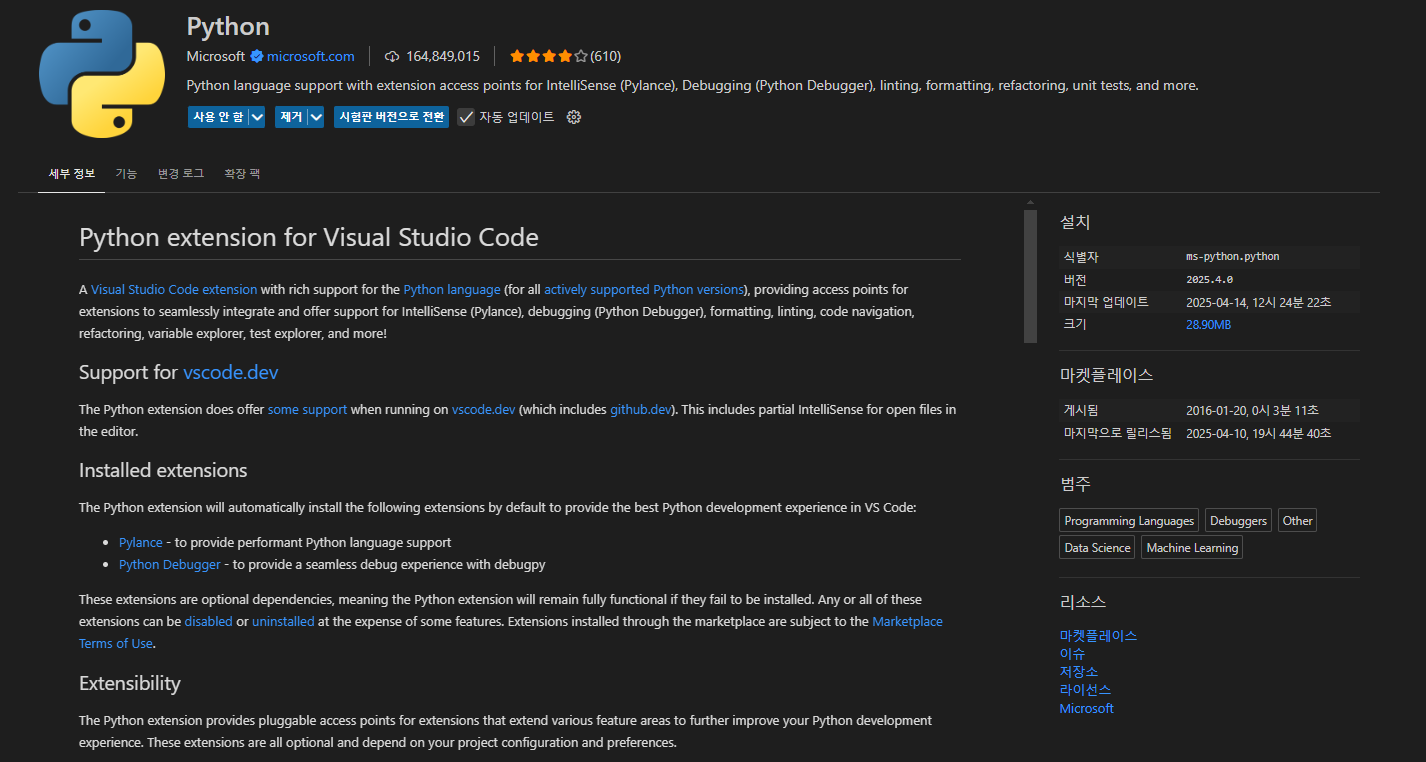Open the github.dev link
This screenshot has height=762, width=1426.
641,409
